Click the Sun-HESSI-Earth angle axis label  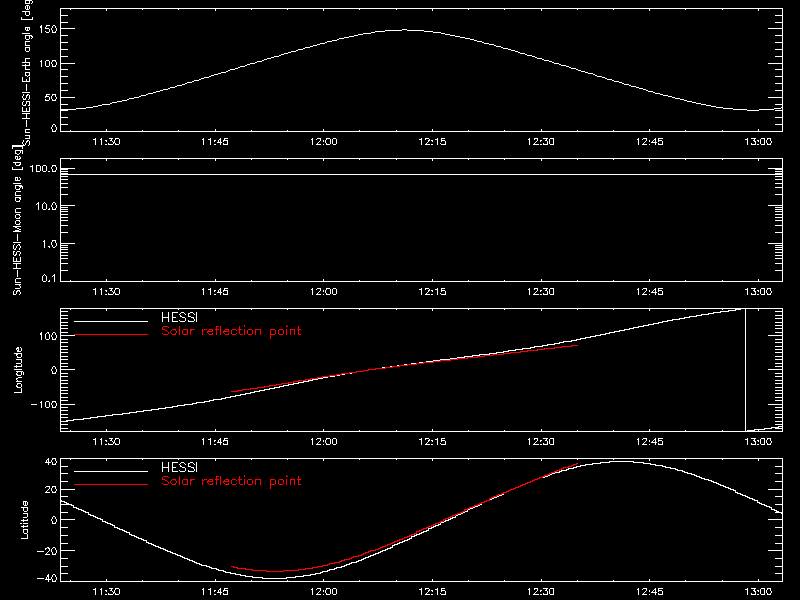(27, 73)
